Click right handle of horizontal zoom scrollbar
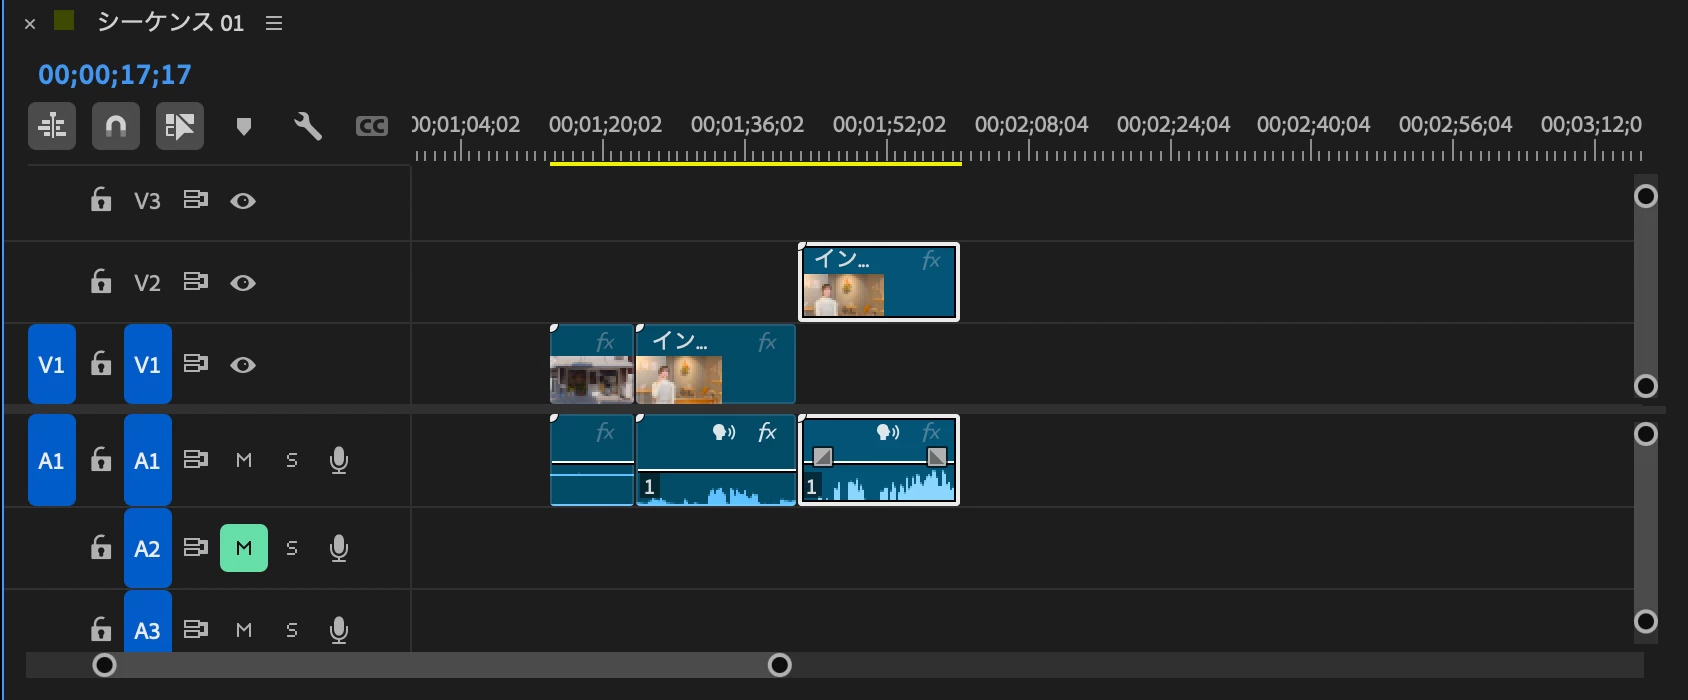1688x700 pixels. point(780,665)
